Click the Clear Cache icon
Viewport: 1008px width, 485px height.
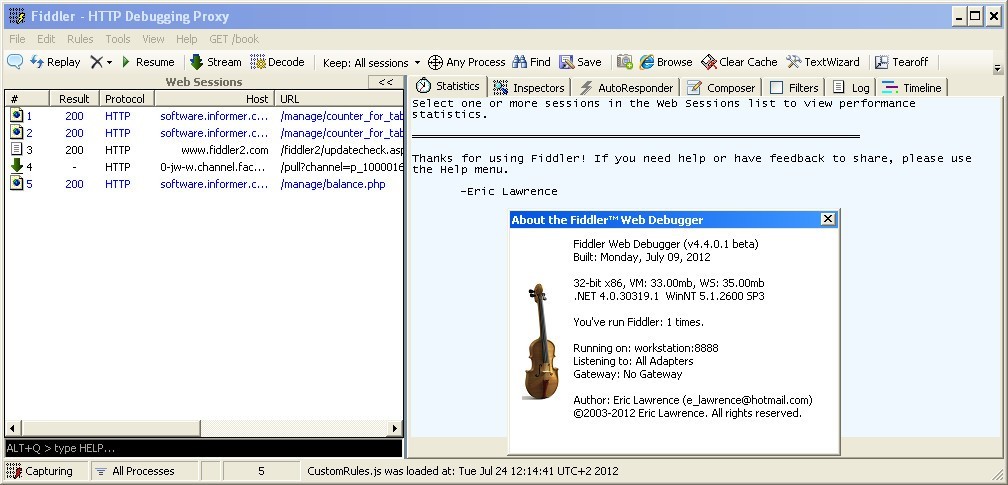(x=709, y=62)
